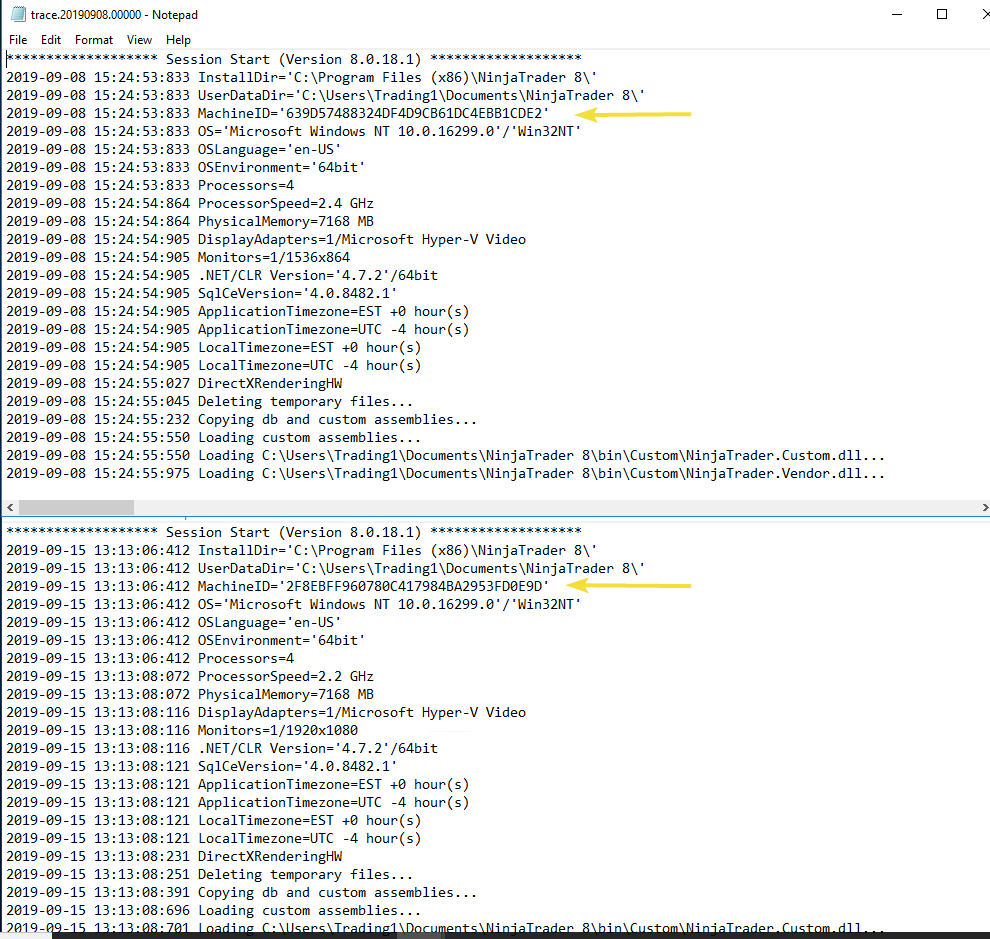Click the MachineID line starting with 2F8EBFF9
Screen dimensions: 990x939
point(278,587)
